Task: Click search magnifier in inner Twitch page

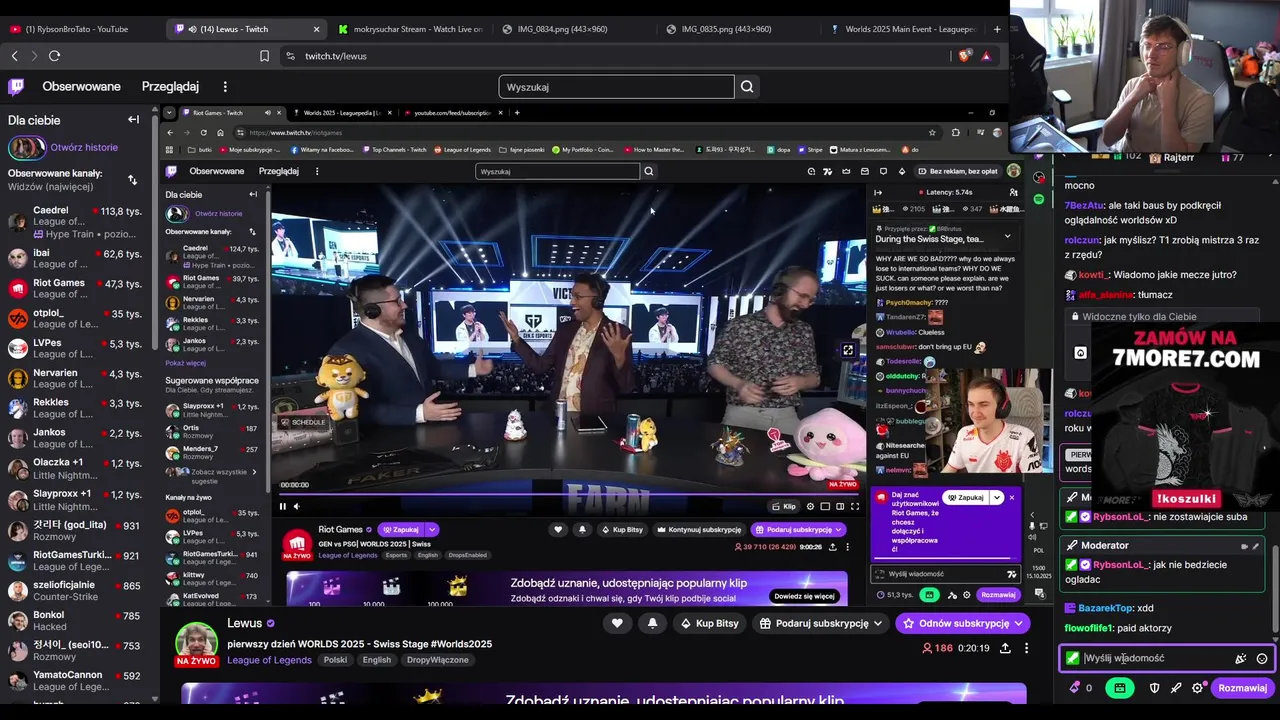Action: point(648,171)
